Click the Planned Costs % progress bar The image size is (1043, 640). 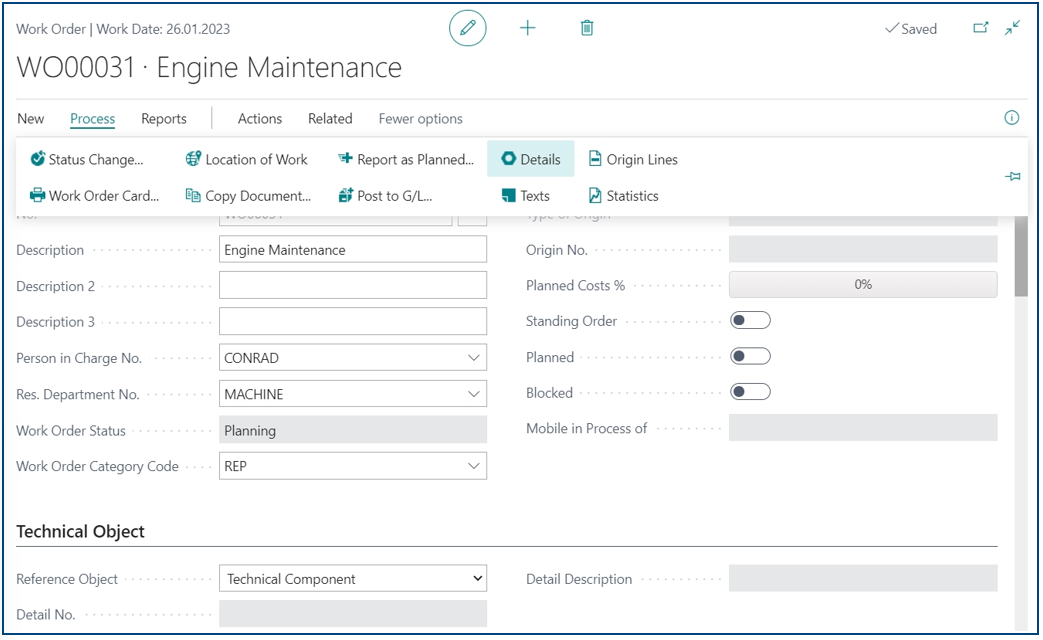[x=863, y=284]
